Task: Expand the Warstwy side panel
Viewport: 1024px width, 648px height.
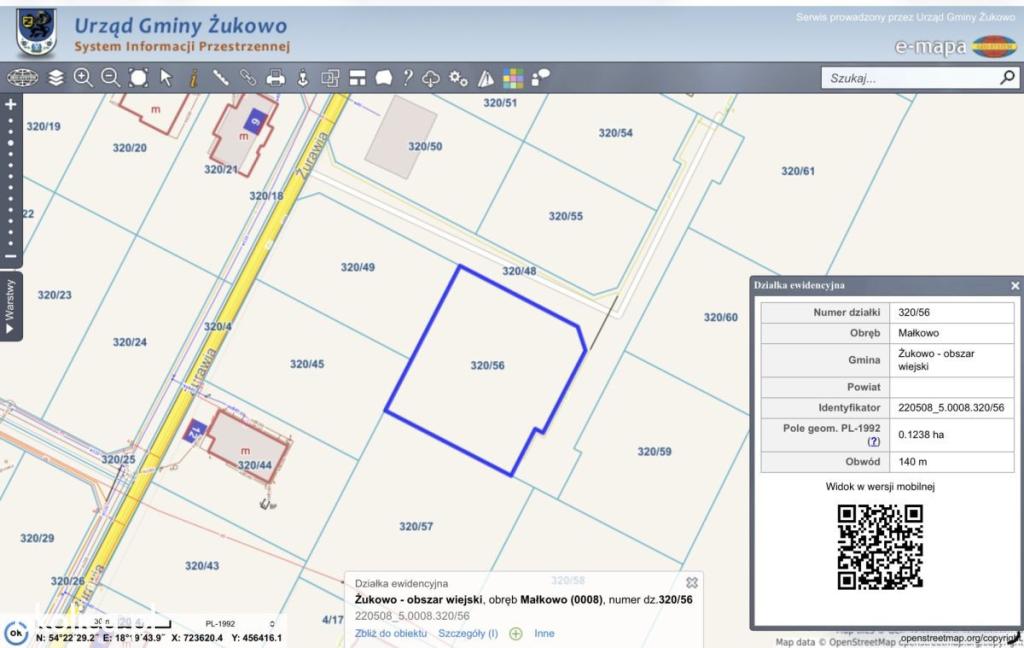Action: pyautogui.click(x=10, y=306)
